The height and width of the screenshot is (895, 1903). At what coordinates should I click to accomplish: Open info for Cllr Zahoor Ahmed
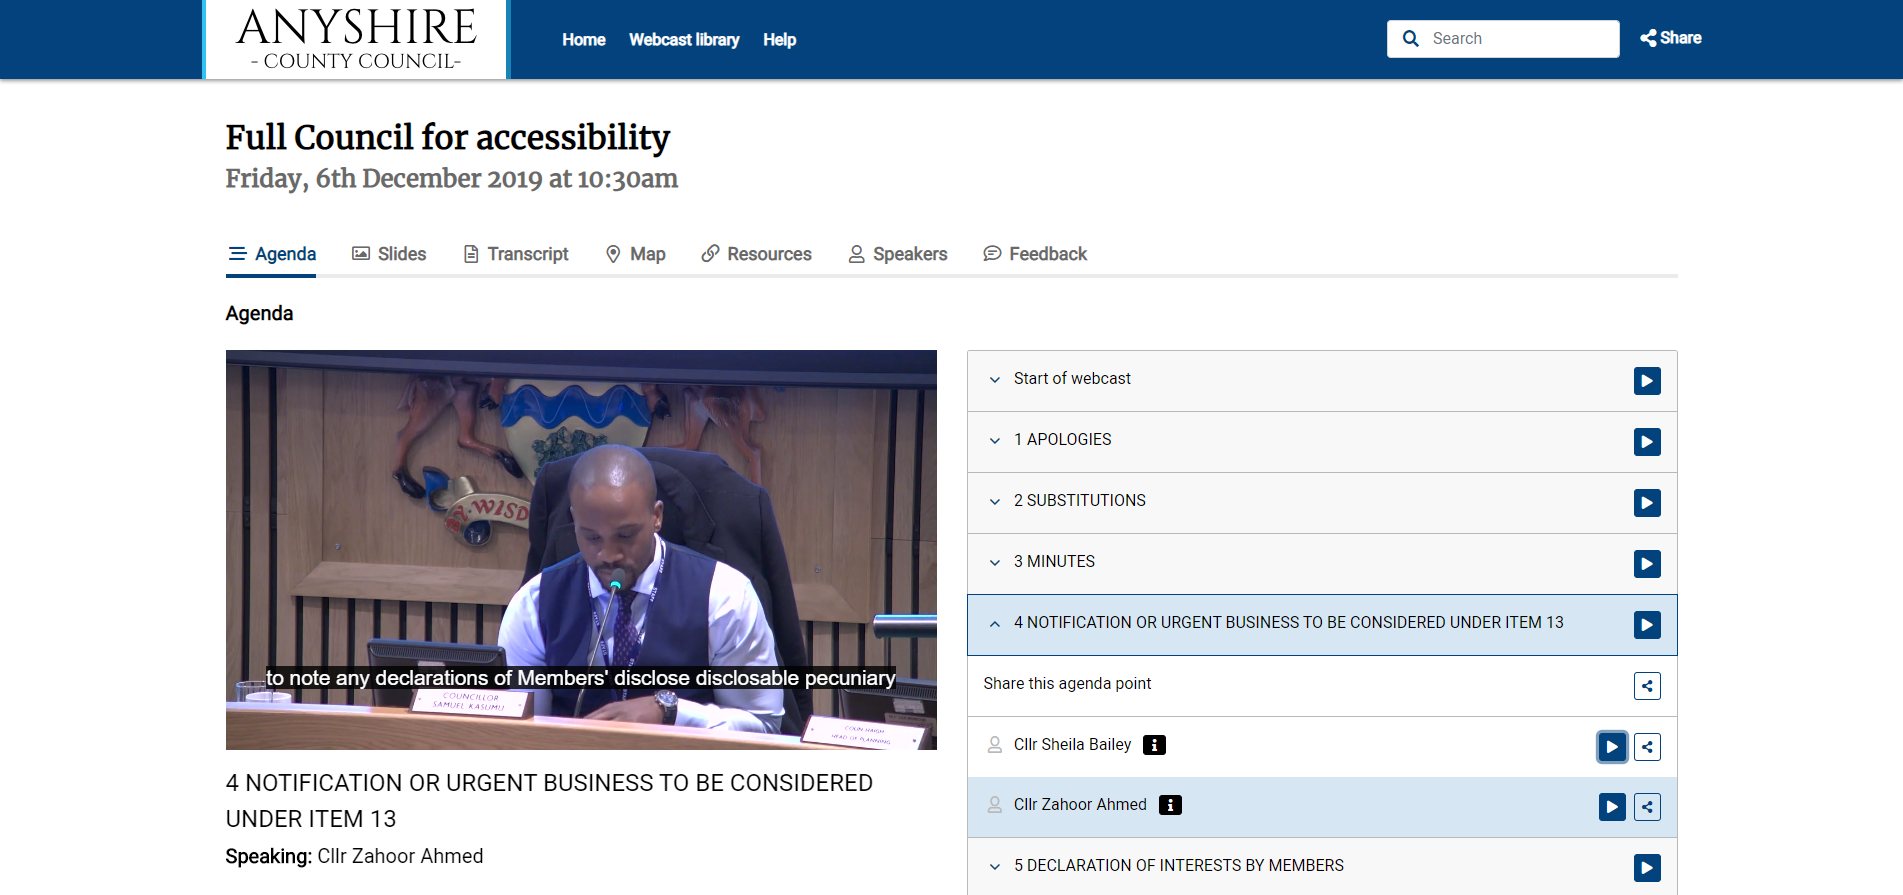tap(1170, 805)
